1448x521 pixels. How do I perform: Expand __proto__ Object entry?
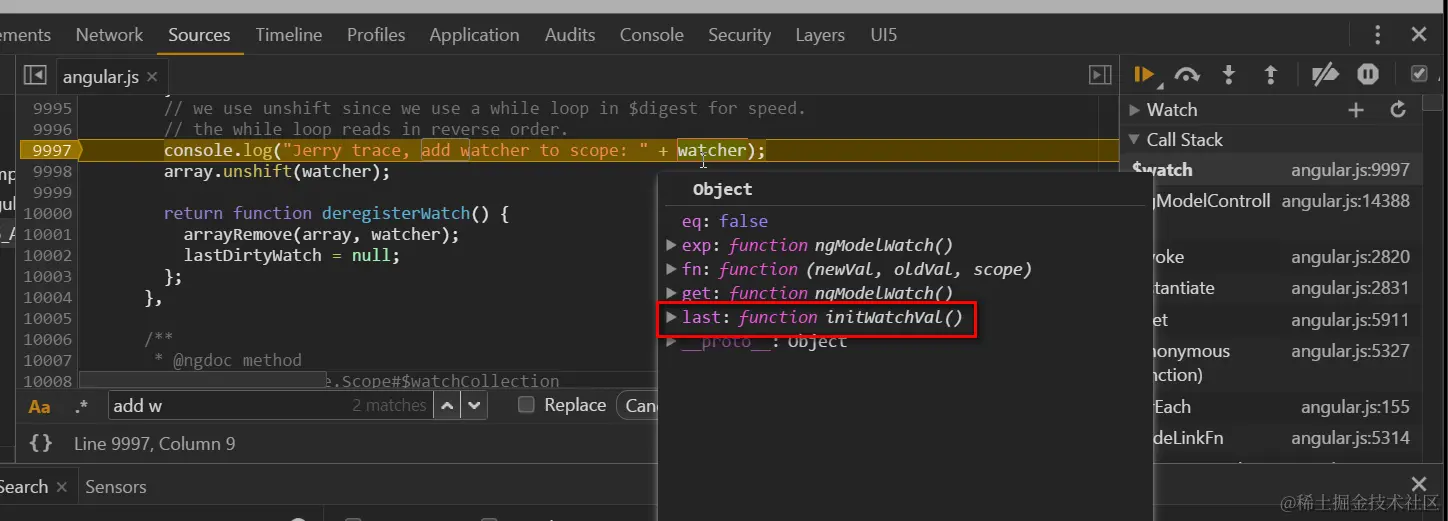pyautogui.click(x=672, y=341)
